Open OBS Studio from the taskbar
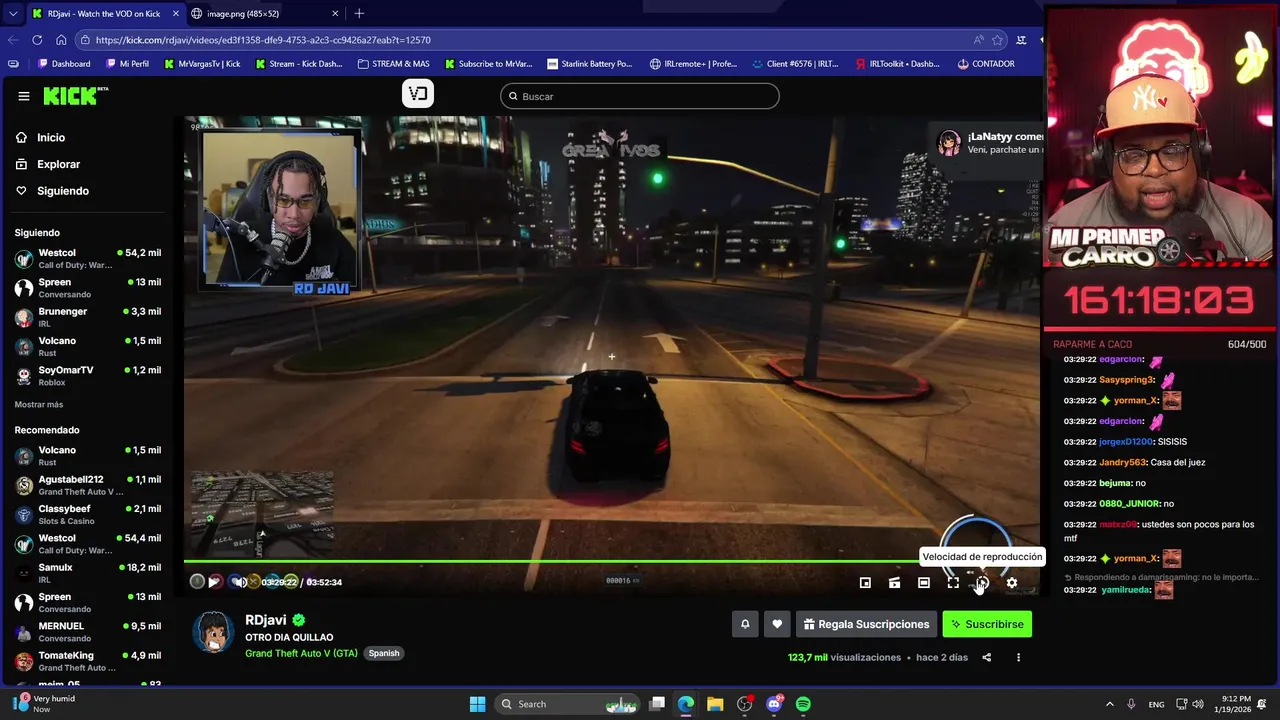1280x720 pixels. click(x=745, y=704)
